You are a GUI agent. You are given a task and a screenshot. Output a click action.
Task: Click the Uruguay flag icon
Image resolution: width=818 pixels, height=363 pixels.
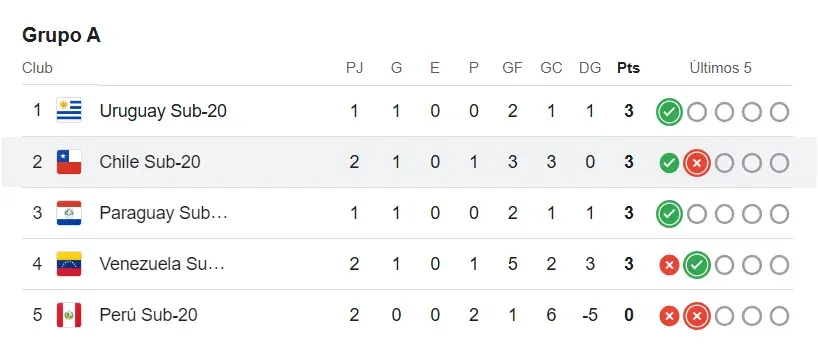(x=69, y=111)
